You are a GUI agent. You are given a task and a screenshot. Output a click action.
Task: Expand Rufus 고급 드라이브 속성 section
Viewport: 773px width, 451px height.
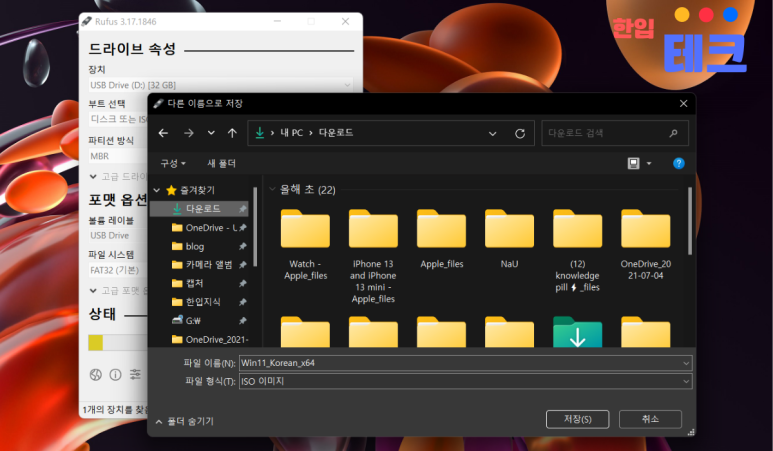[93, 176]
